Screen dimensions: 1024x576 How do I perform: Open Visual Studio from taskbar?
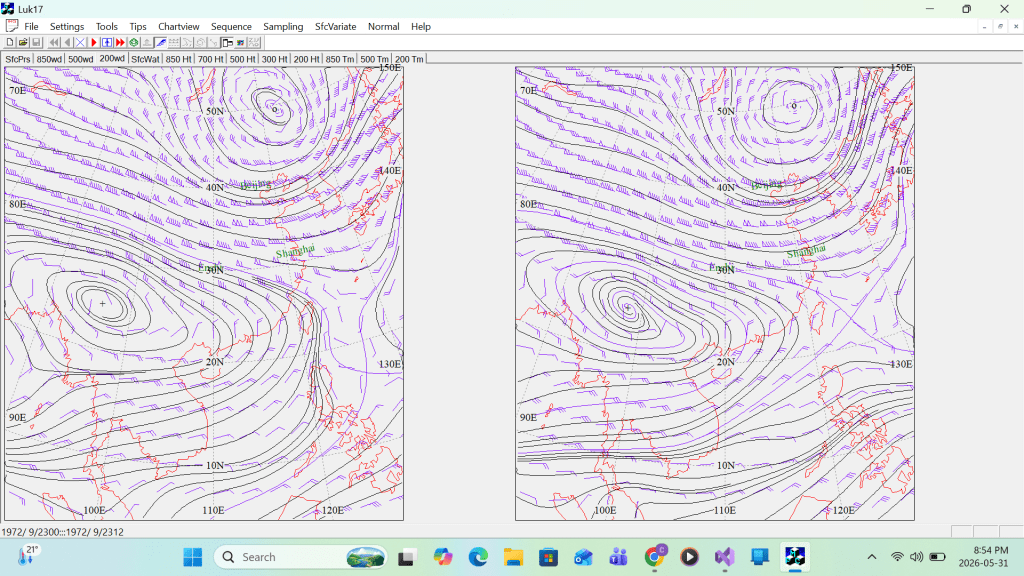tap(724, 557)
